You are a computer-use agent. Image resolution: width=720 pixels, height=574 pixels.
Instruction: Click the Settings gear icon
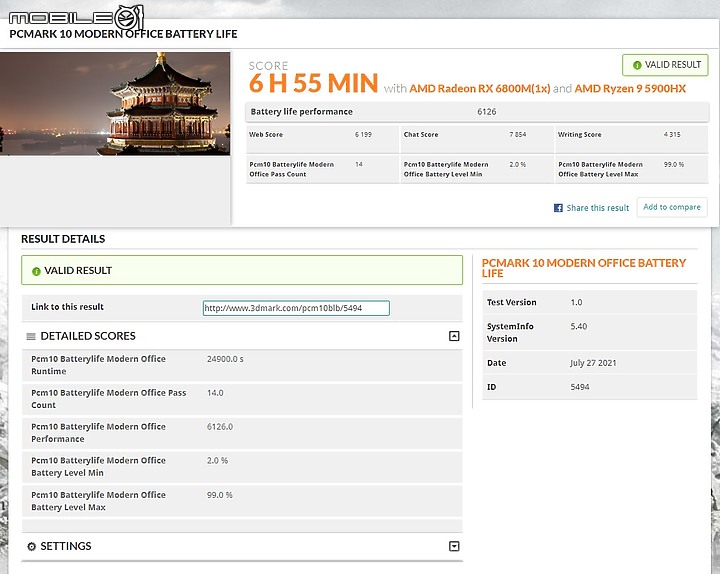[x=31, y=546]
